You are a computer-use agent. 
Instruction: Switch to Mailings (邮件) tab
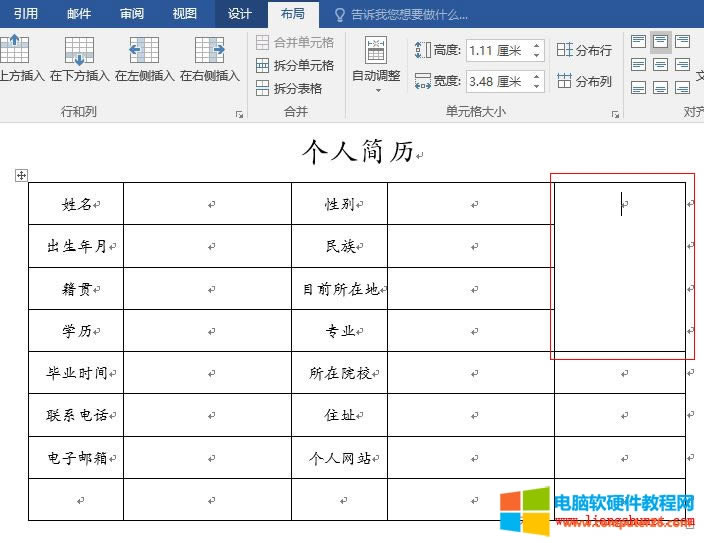click(x=79, y=14)
